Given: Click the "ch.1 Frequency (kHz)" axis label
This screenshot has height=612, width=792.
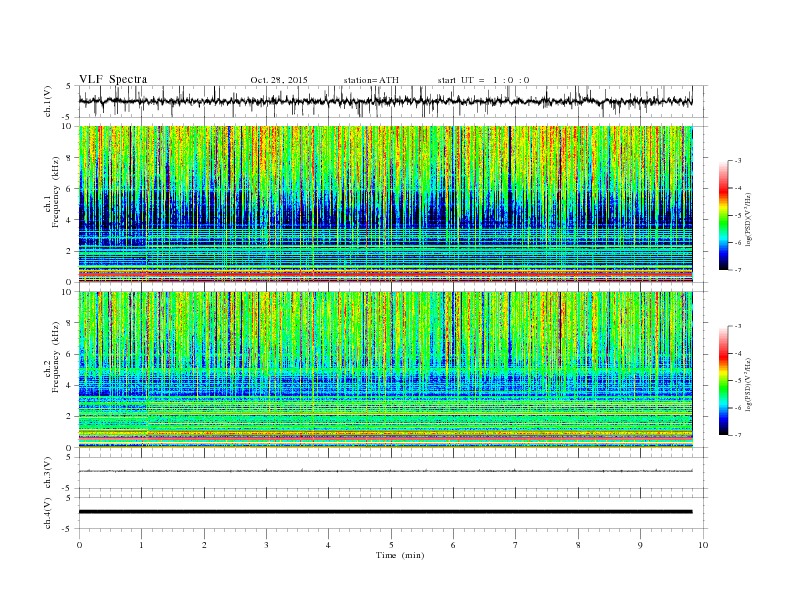Looking at the screenshot, I should (52, 192).
